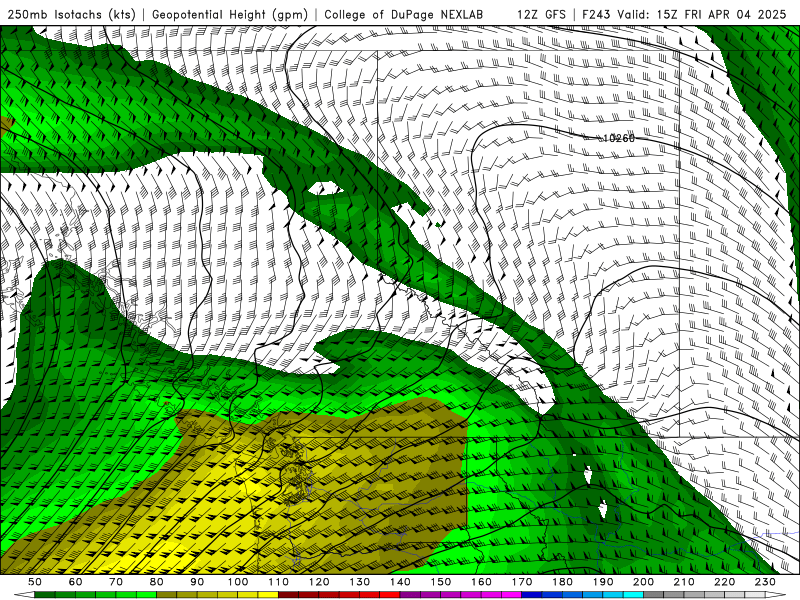This screenshot has height=600, width=800.
Task: Click the 230 knot colorbar label
Action: pos(766,582)
